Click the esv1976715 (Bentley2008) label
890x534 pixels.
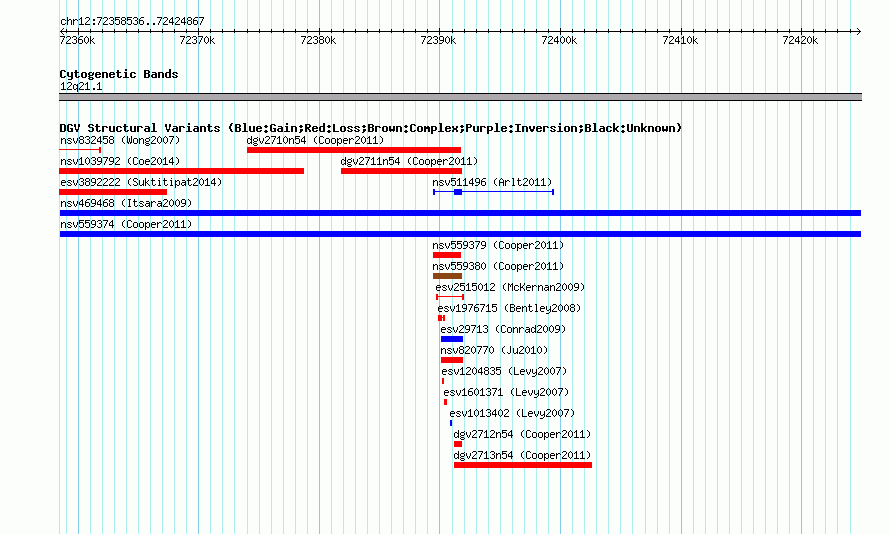click(x=509, y=308)
